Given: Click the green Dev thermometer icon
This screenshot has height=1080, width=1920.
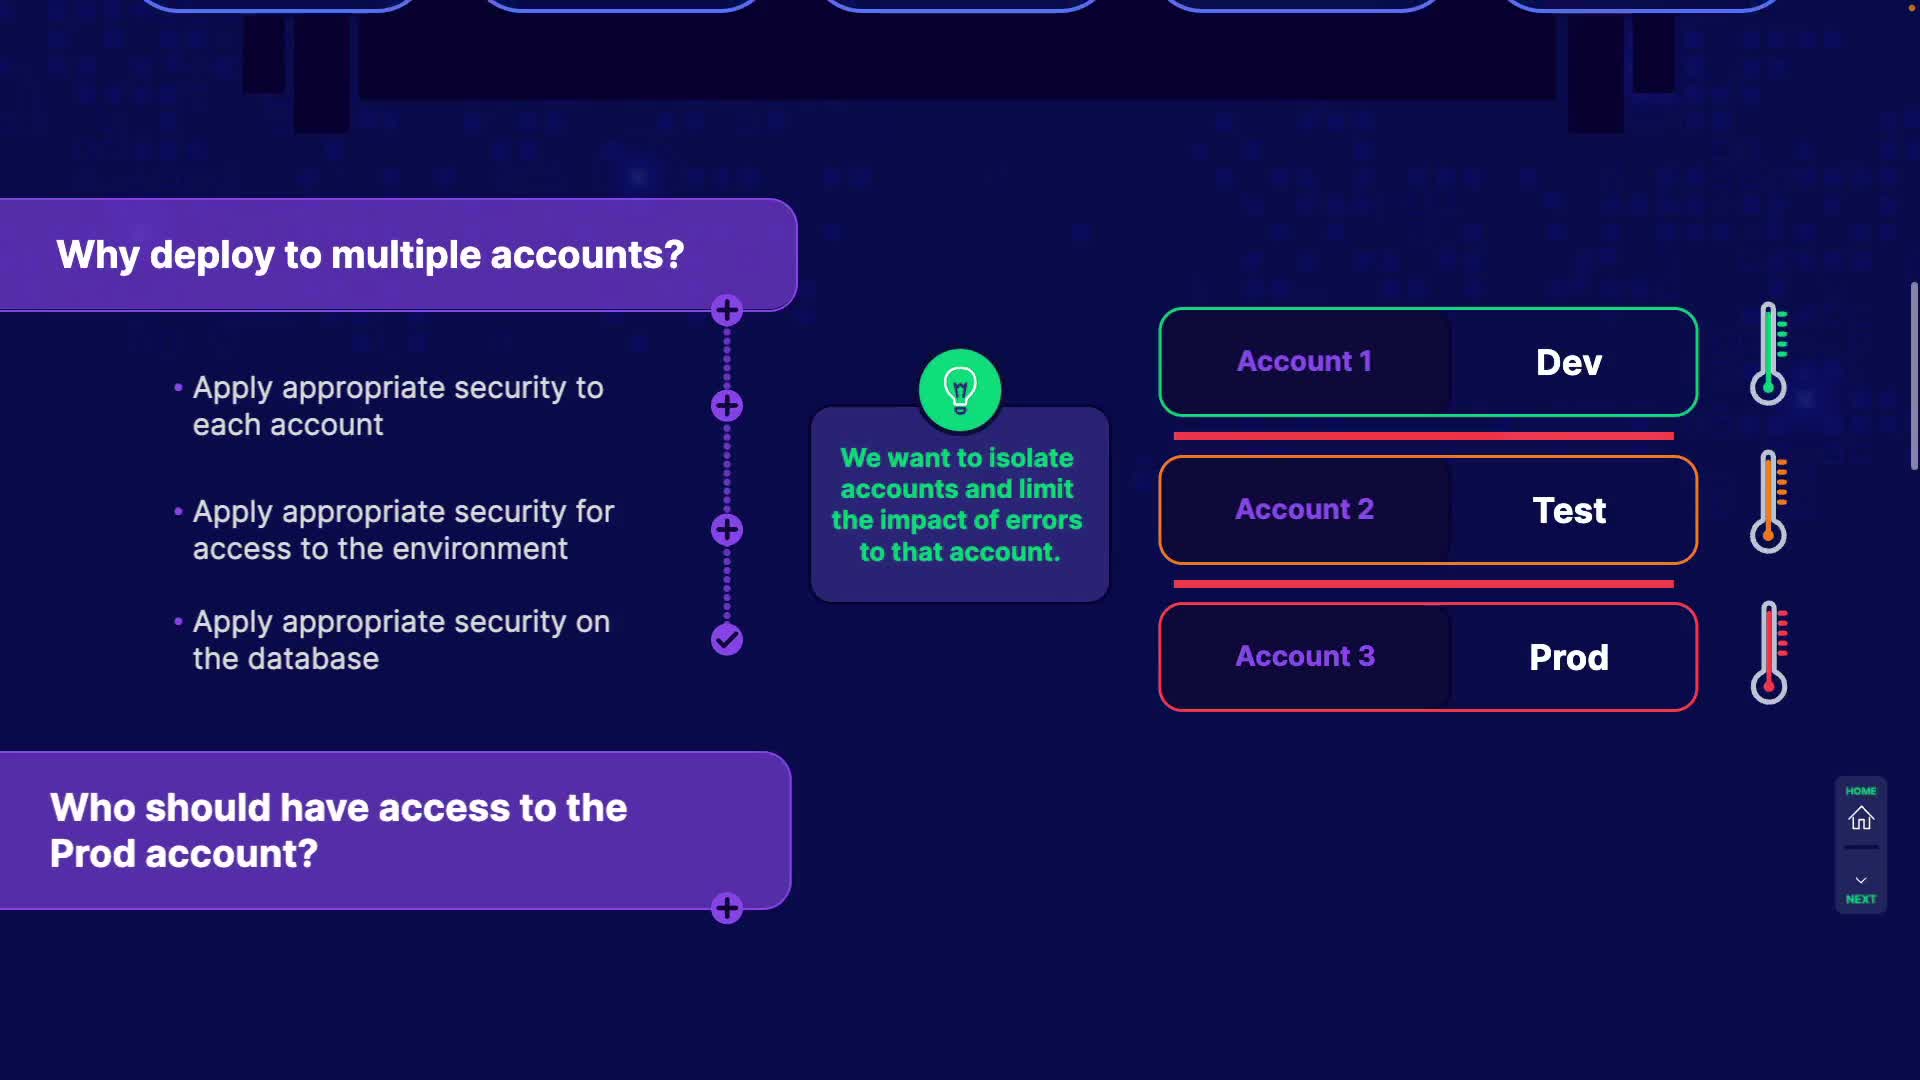Looking at the screenshot, I should tap(1769, 353).
